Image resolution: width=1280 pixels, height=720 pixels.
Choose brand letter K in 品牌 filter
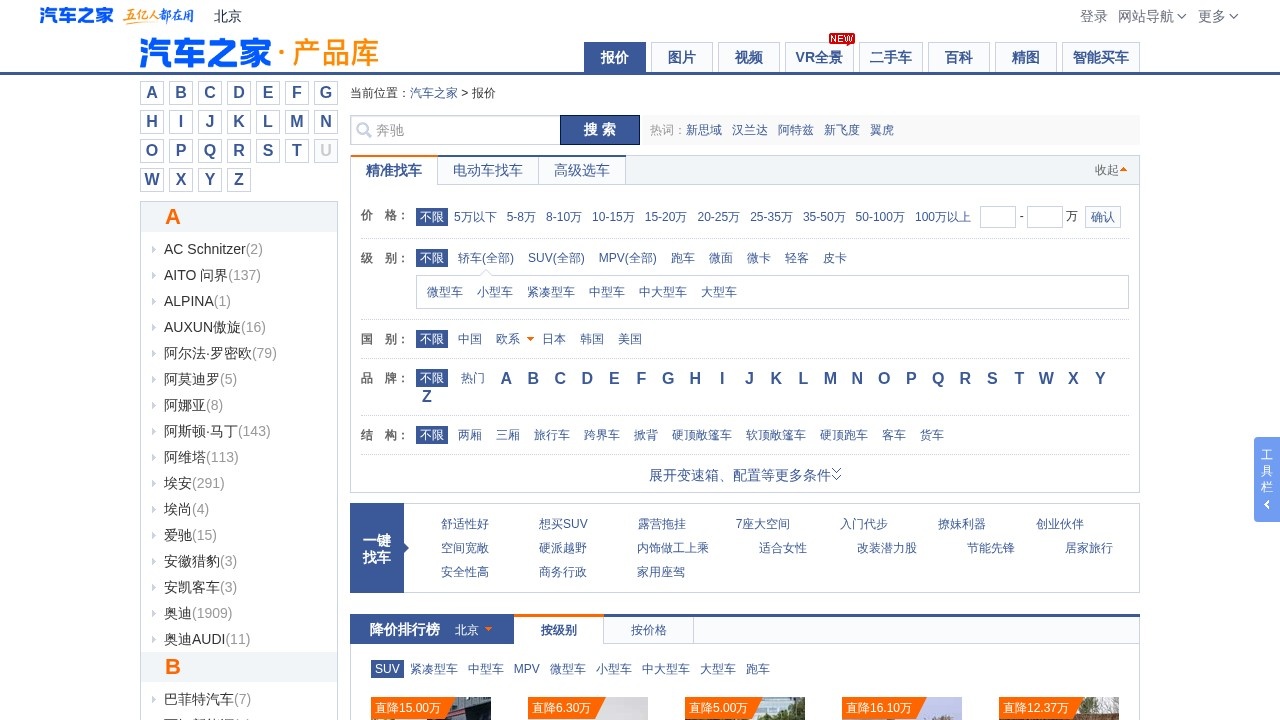tap(776, 378)
